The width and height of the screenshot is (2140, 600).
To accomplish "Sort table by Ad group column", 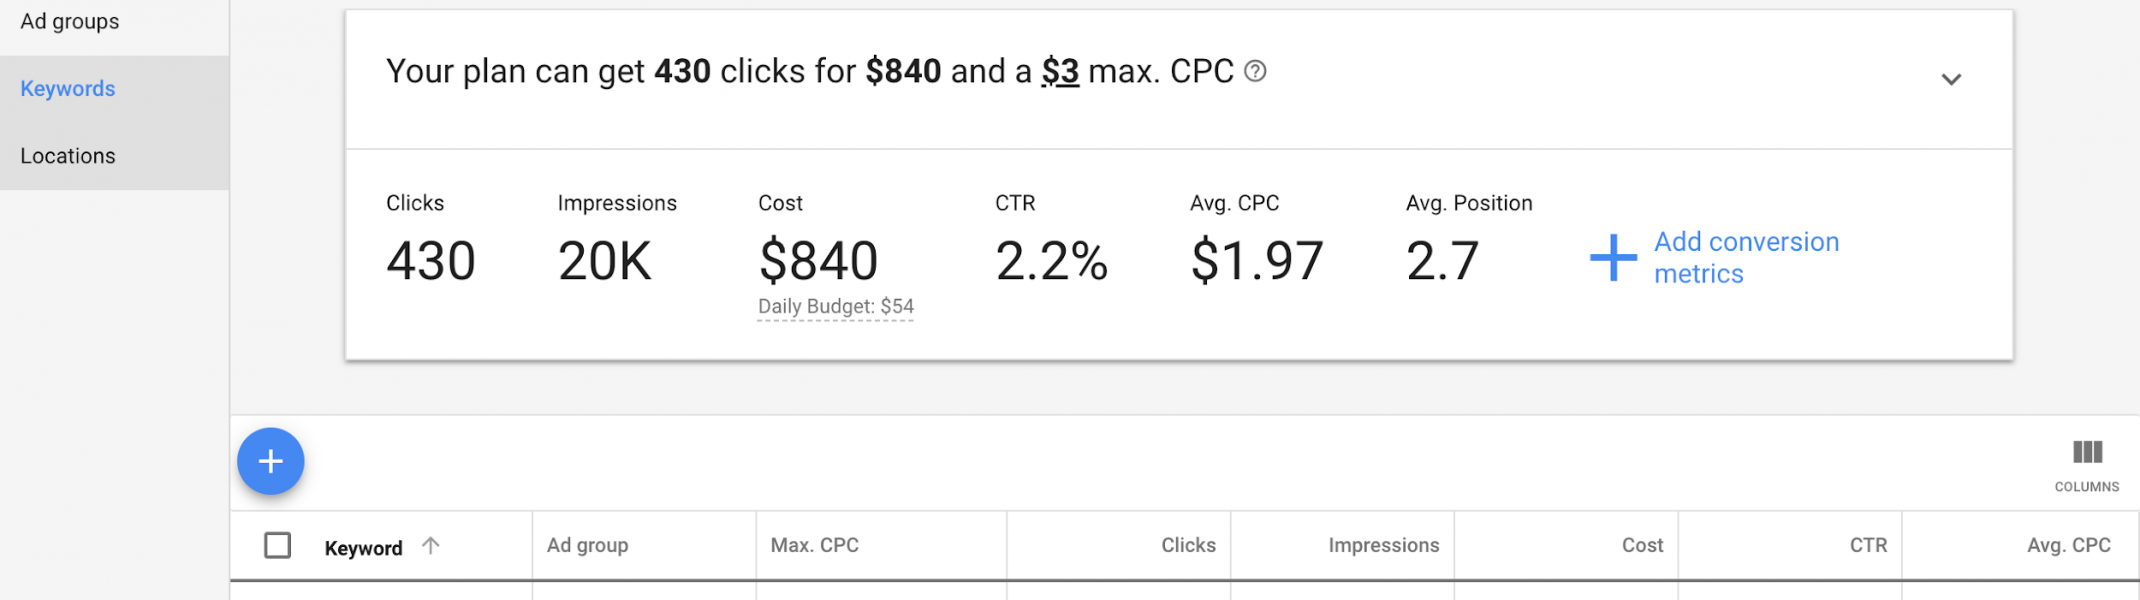I will click(588, 545).
